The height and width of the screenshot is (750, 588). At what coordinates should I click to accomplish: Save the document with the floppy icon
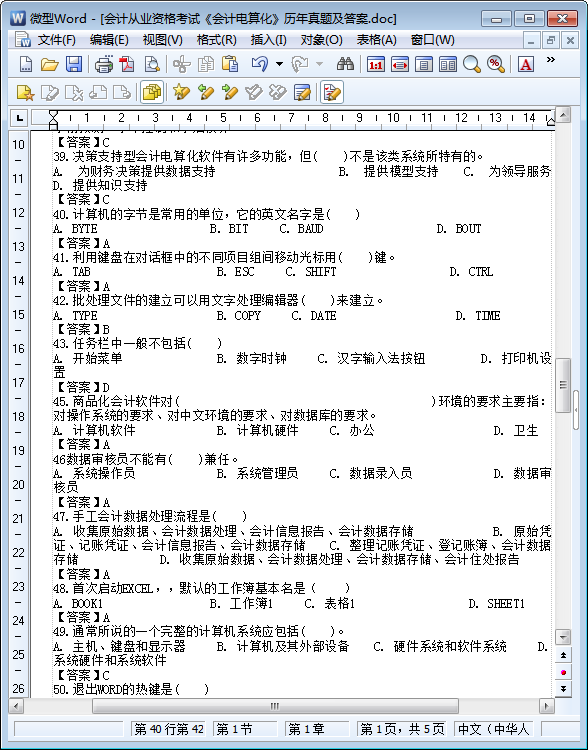[x=74, y=64]
